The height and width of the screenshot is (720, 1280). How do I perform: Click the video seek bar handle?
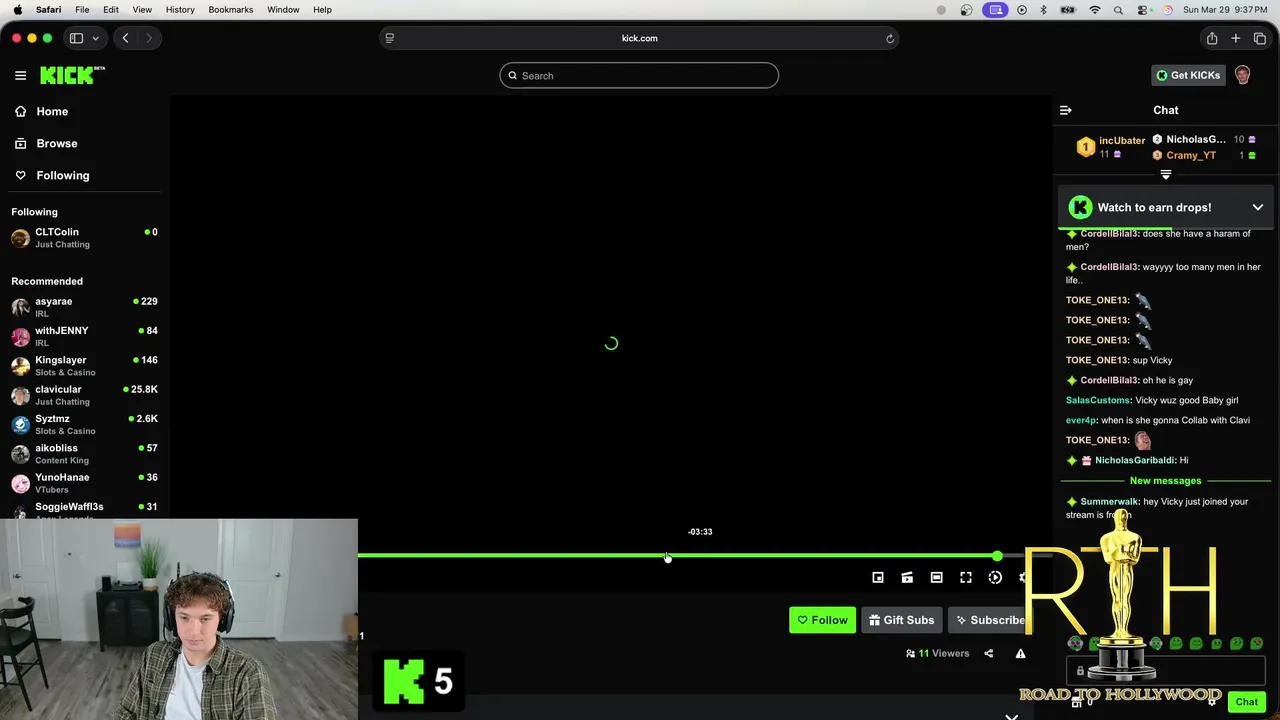tap(997, 555)
